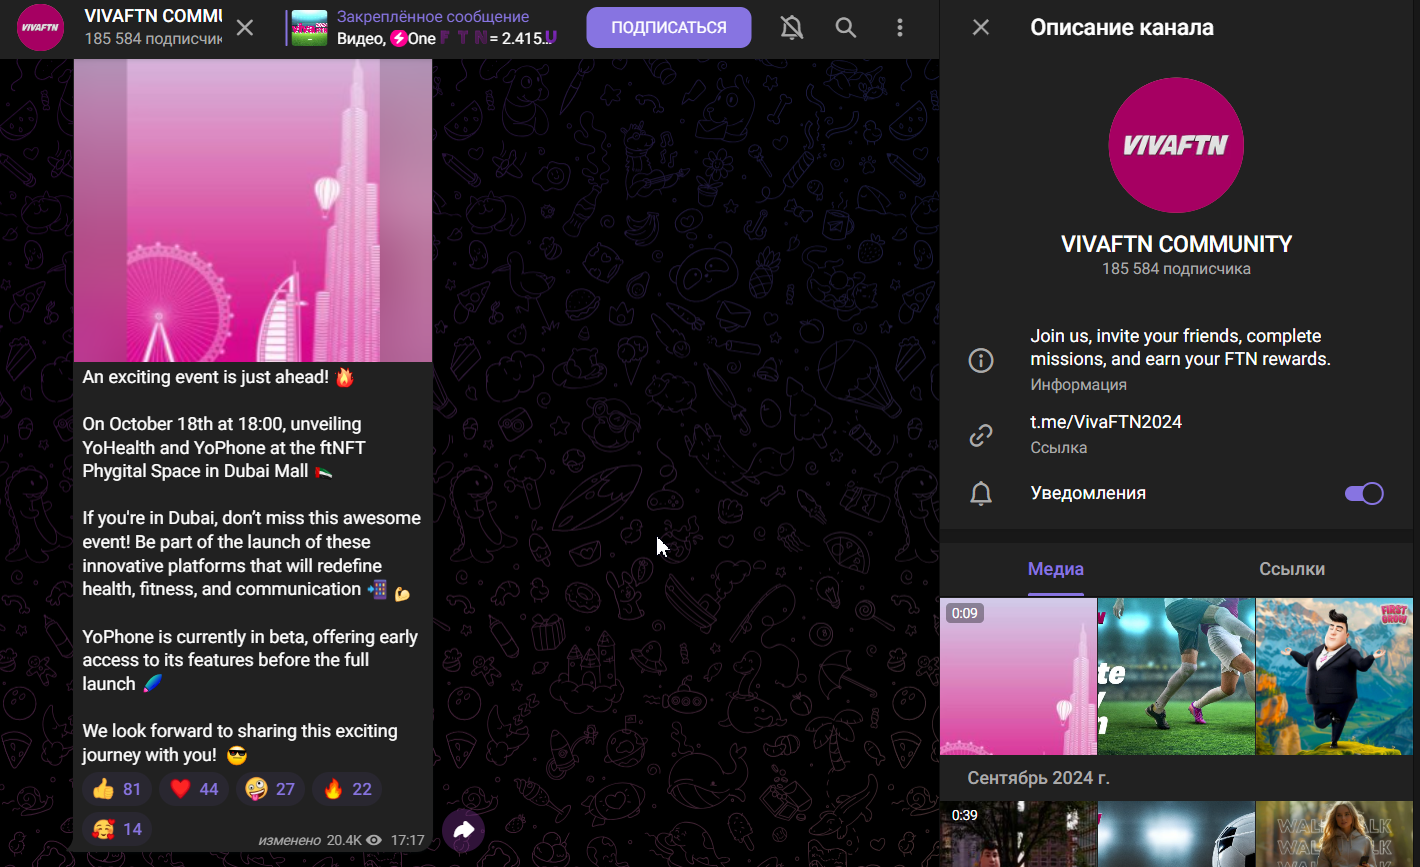Screen dimensions: 1420x867
Task: Toggle the Уведомления notifications switch
Action: coord(1364,493)
